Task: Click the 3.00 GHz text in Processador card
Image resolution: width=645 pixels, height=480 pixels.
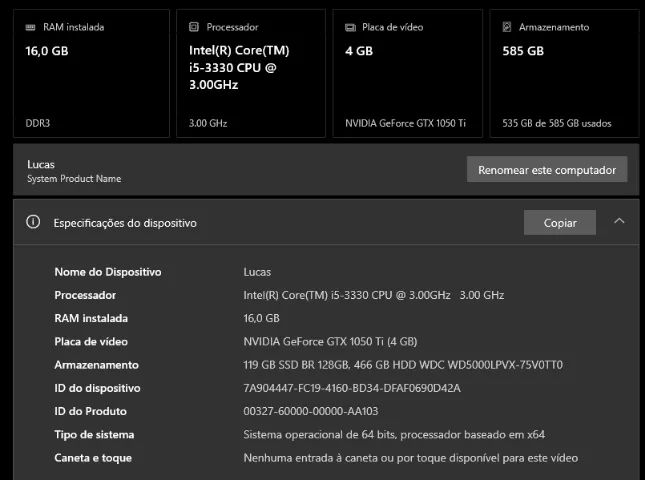Action: [x=208, y=123]
